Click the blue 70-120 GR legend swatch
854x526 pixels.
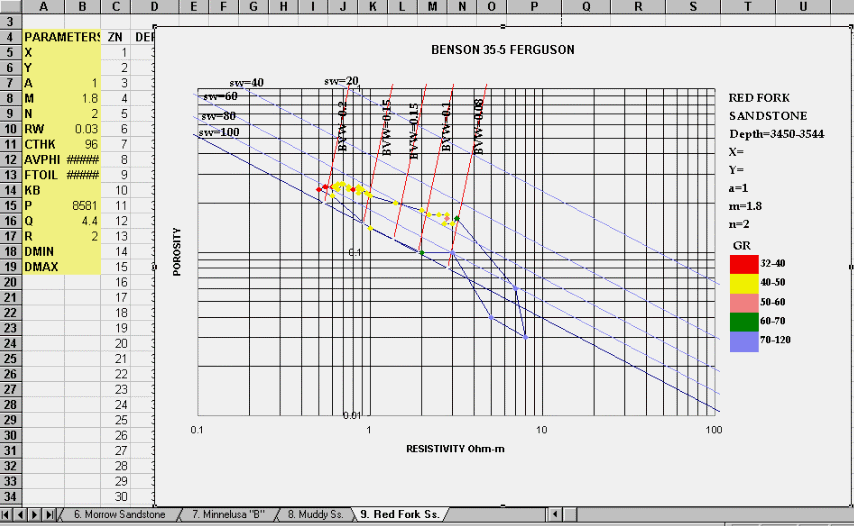pos(743,342)
